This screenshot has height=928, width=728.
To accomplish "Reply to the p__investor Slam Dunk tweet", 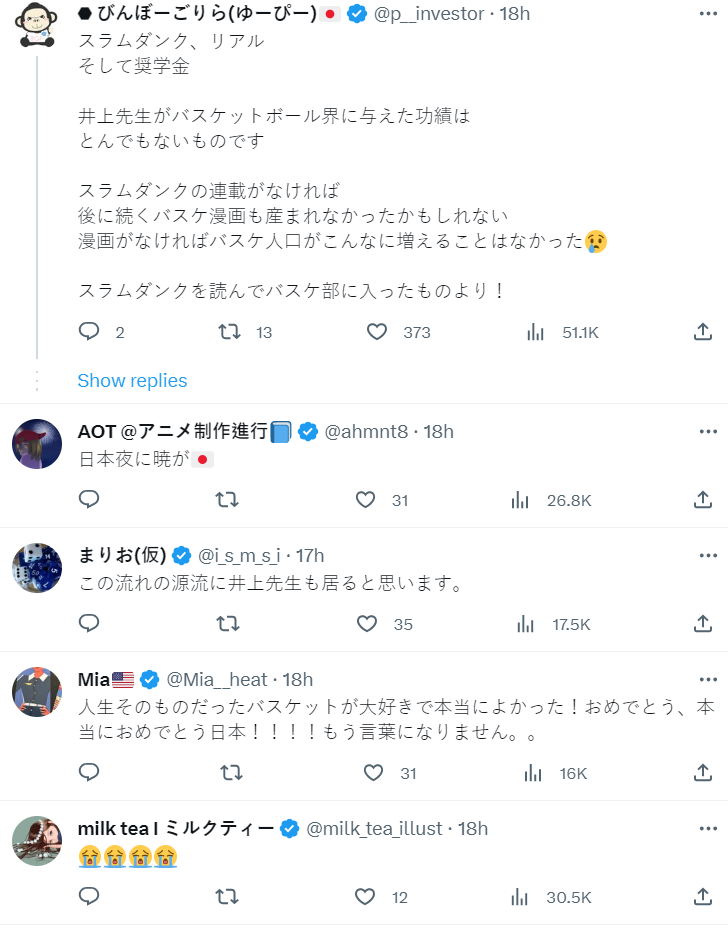I will tap(89, 332).
